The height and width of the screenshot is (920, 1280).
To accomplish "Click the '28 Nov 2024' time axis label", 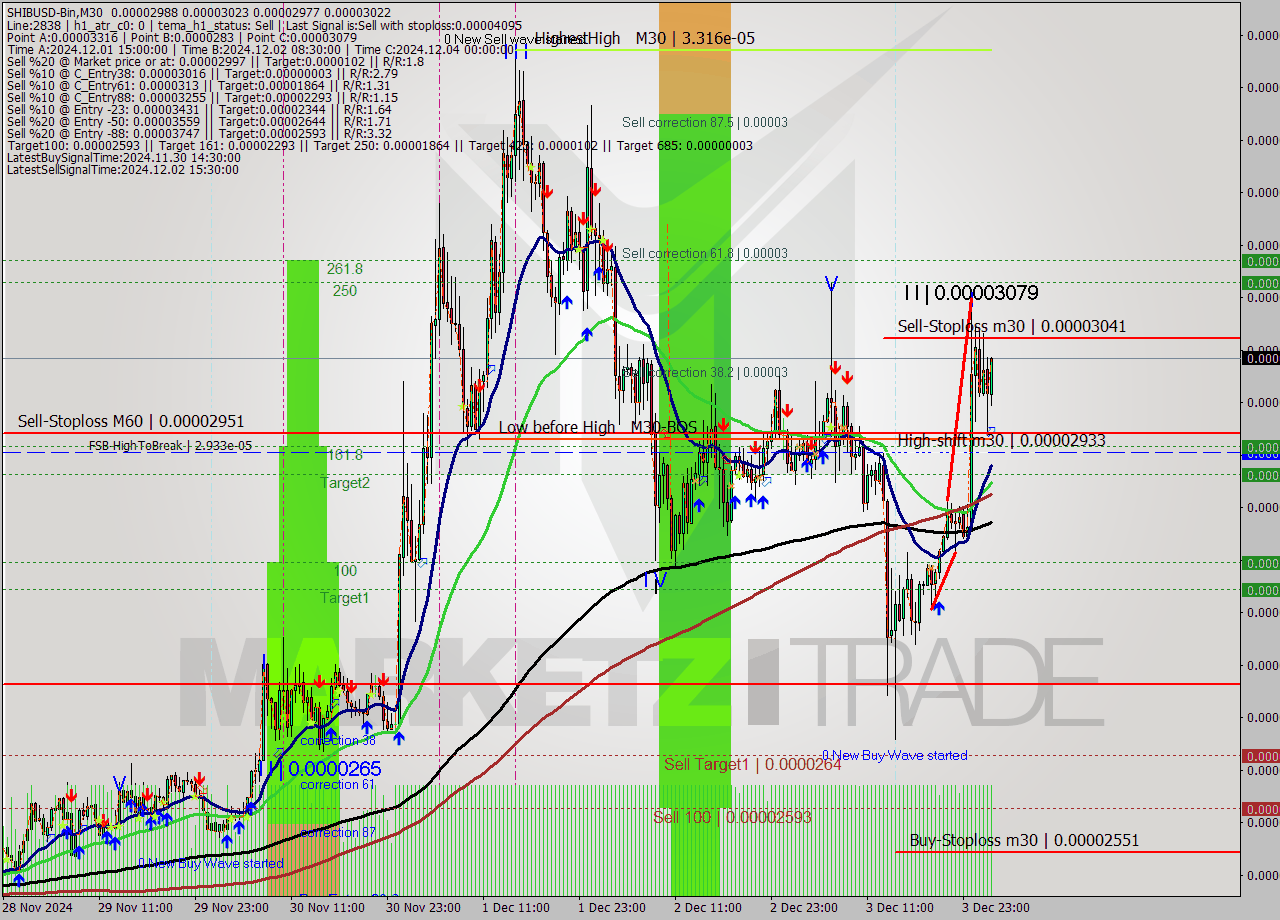I will (x=36, y=908).
